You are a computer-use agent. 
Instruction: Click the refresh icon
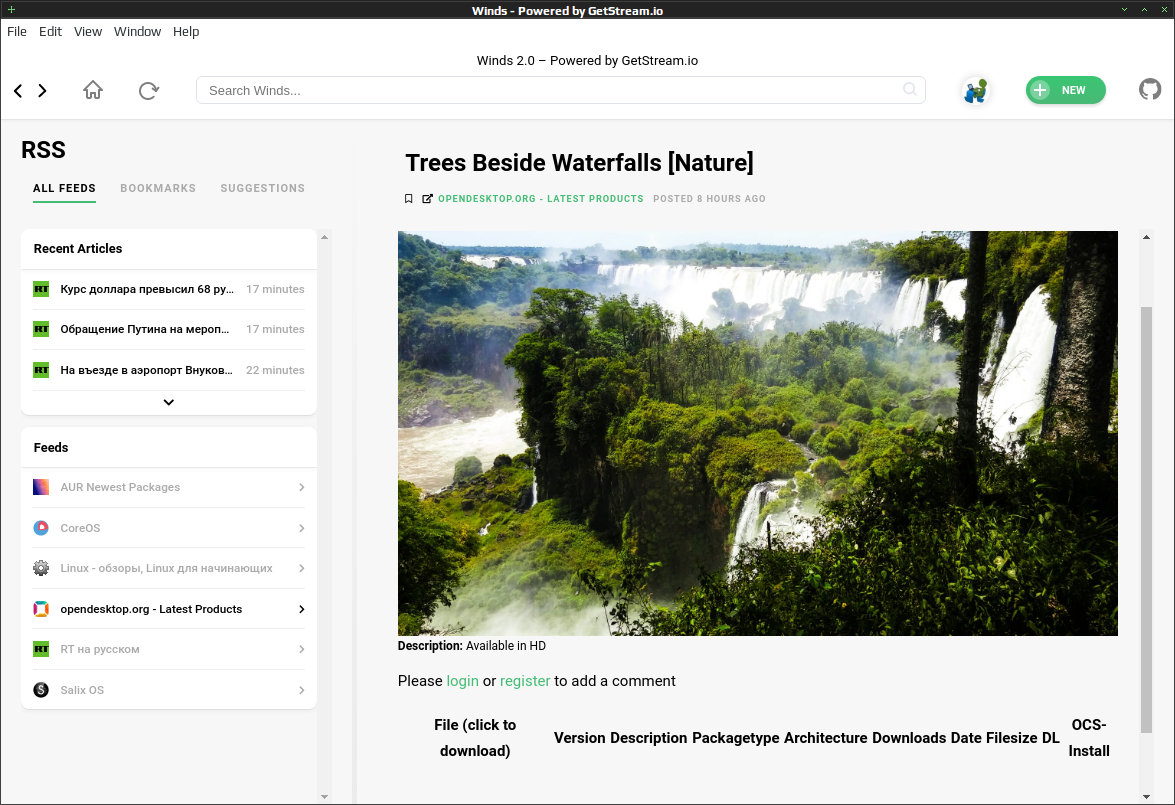pos(148,91)
